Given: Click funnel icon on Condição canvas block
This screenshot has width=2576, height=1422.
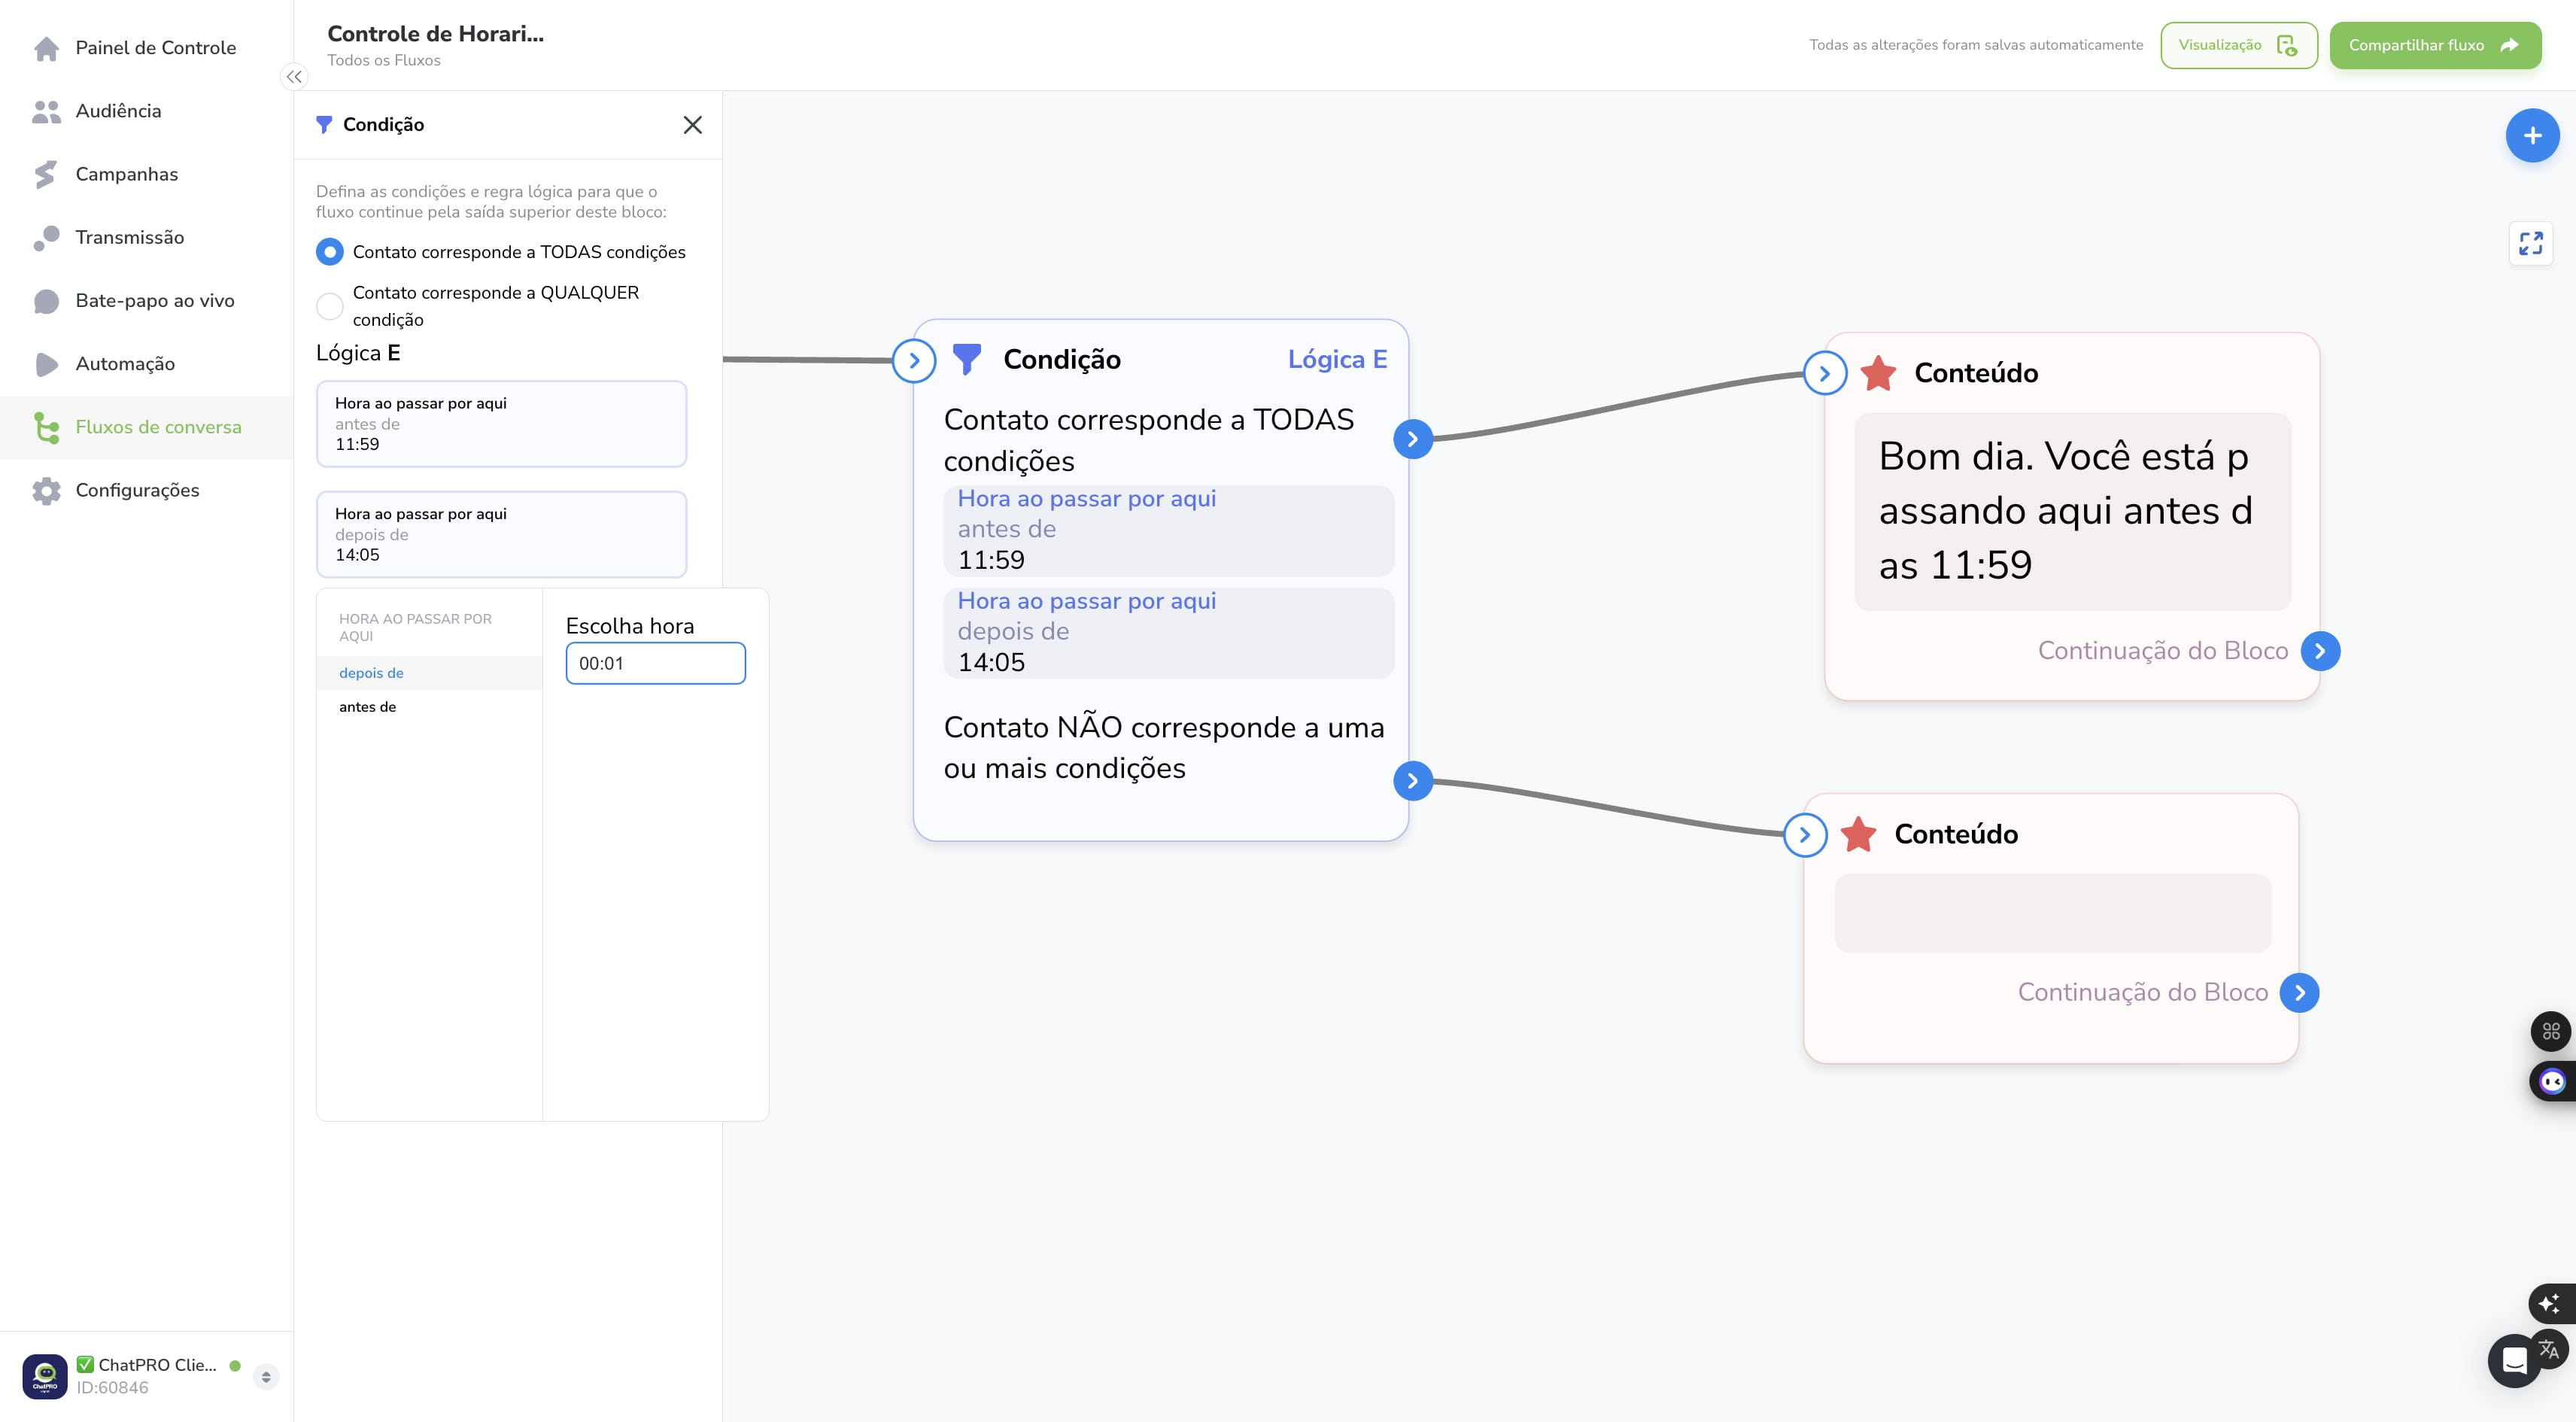Looking at the screenshot, I should pyautogui.click(x=966, y=359).
